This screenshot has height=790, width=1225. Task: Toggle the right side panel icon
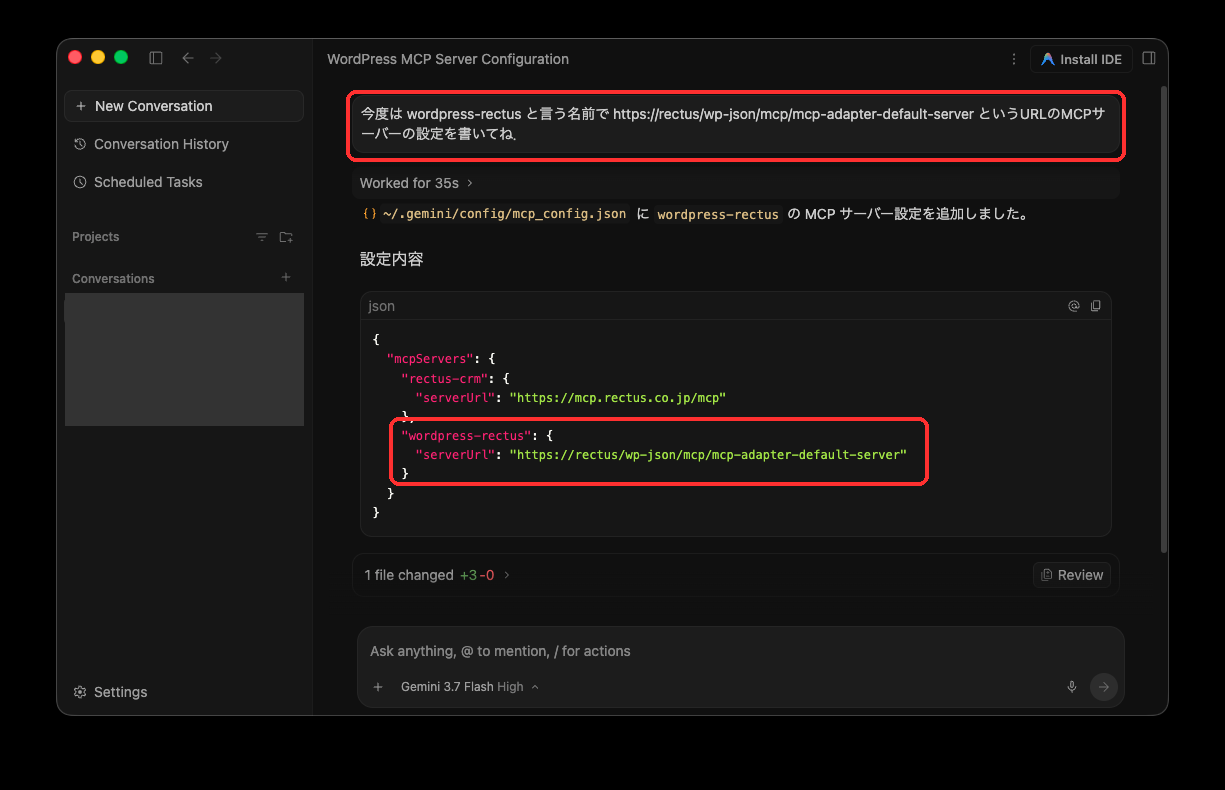click(x=1149, y=58)
